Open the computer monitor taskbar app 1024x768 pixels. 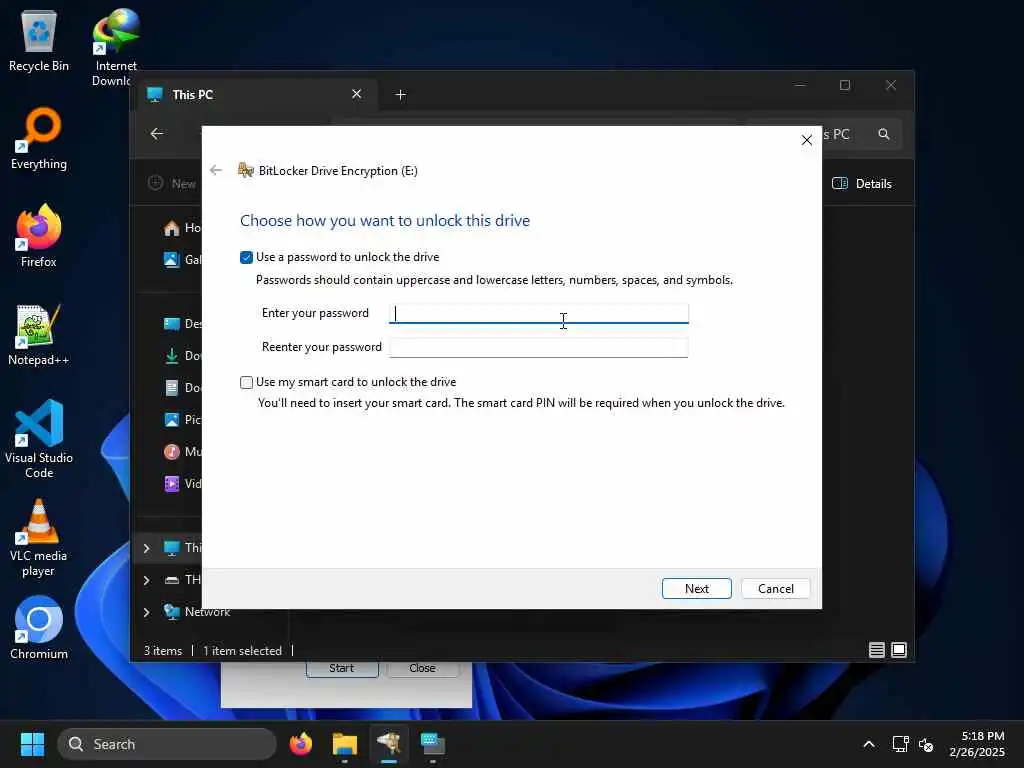point(432,744)
